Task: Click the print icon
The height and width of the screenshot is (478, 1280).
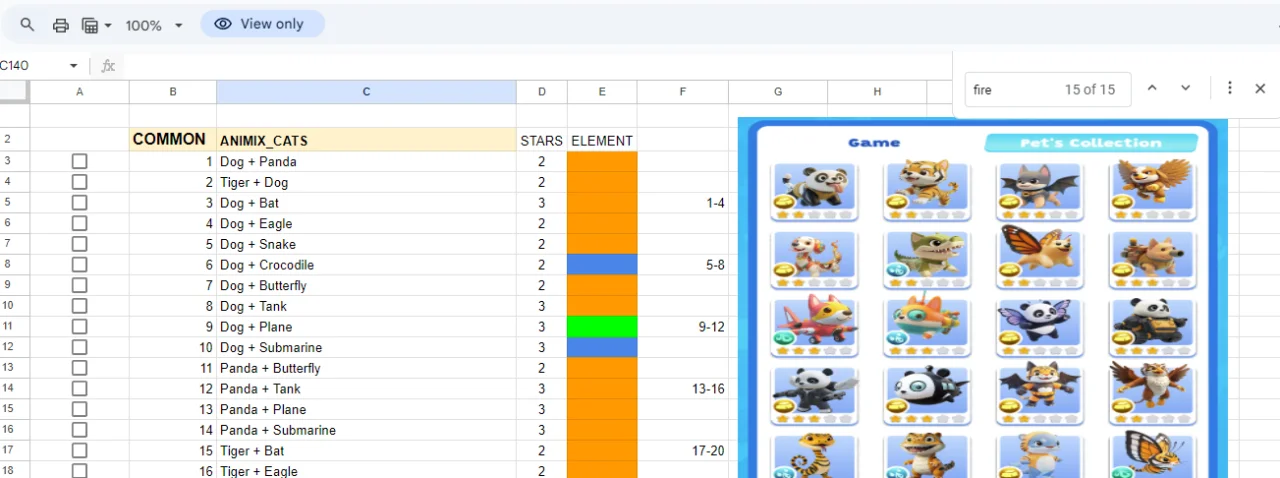Action: pos(61,25)
